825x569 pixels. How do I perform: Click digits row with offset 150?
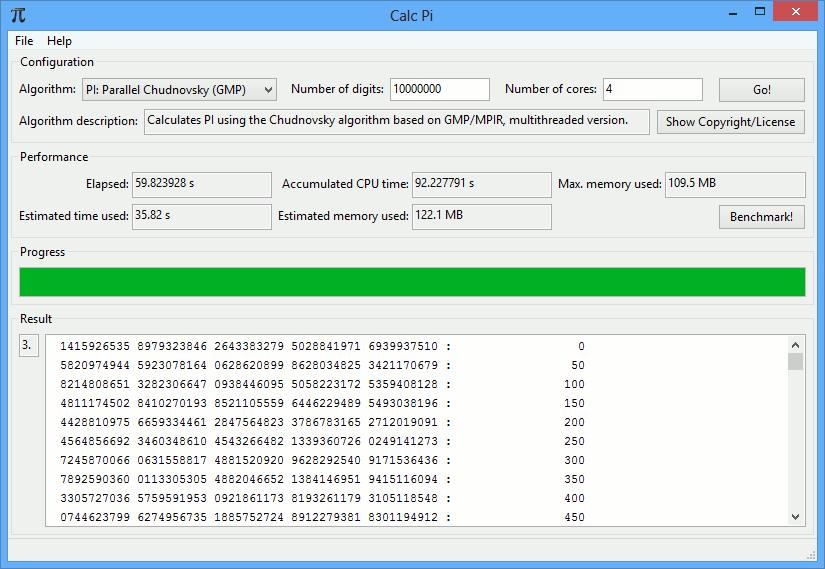pos(323,403)
